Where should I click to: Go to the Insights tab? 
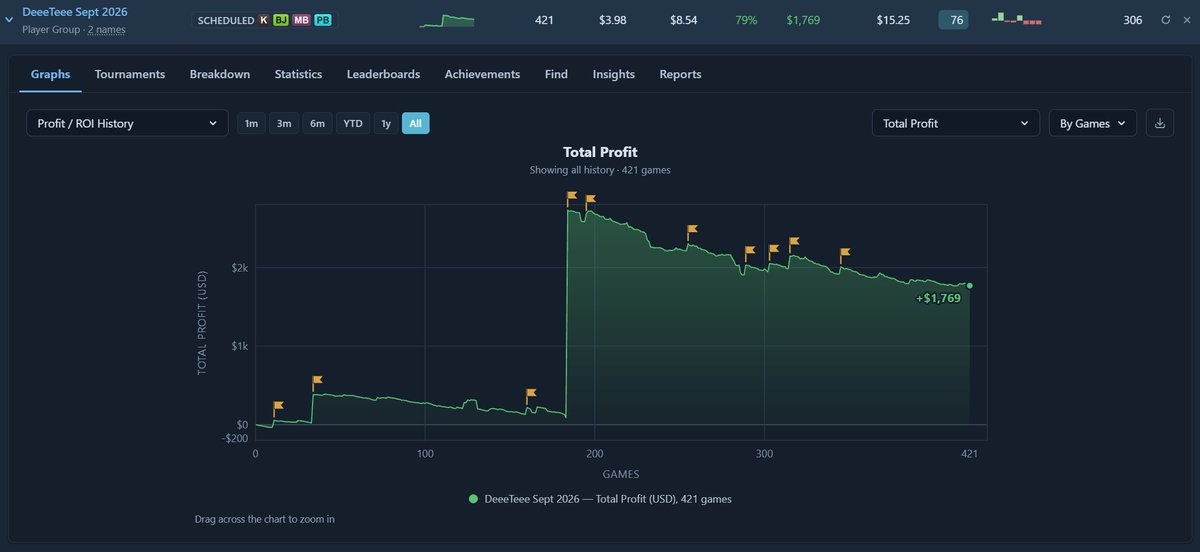pos(613,74)
